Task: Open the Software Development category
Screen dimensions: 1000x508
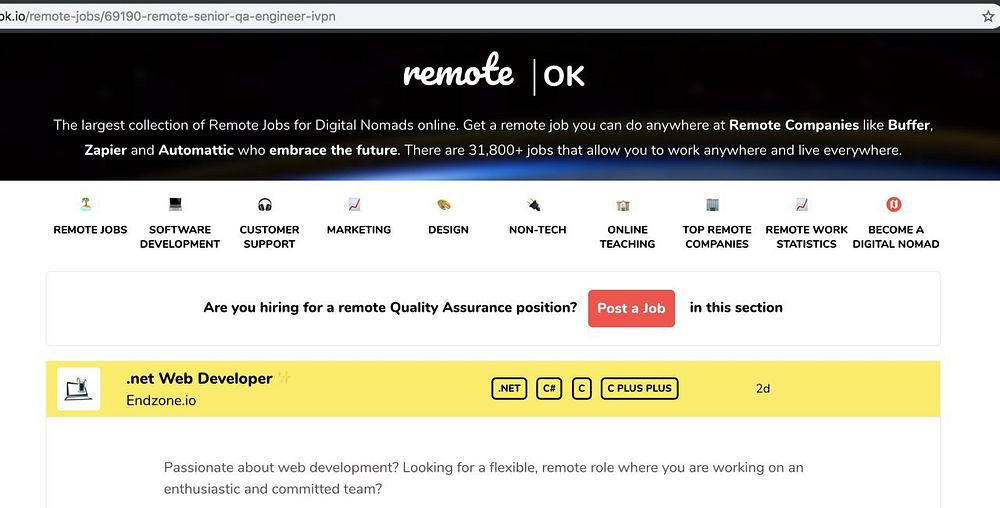Action: click(180, 236)
